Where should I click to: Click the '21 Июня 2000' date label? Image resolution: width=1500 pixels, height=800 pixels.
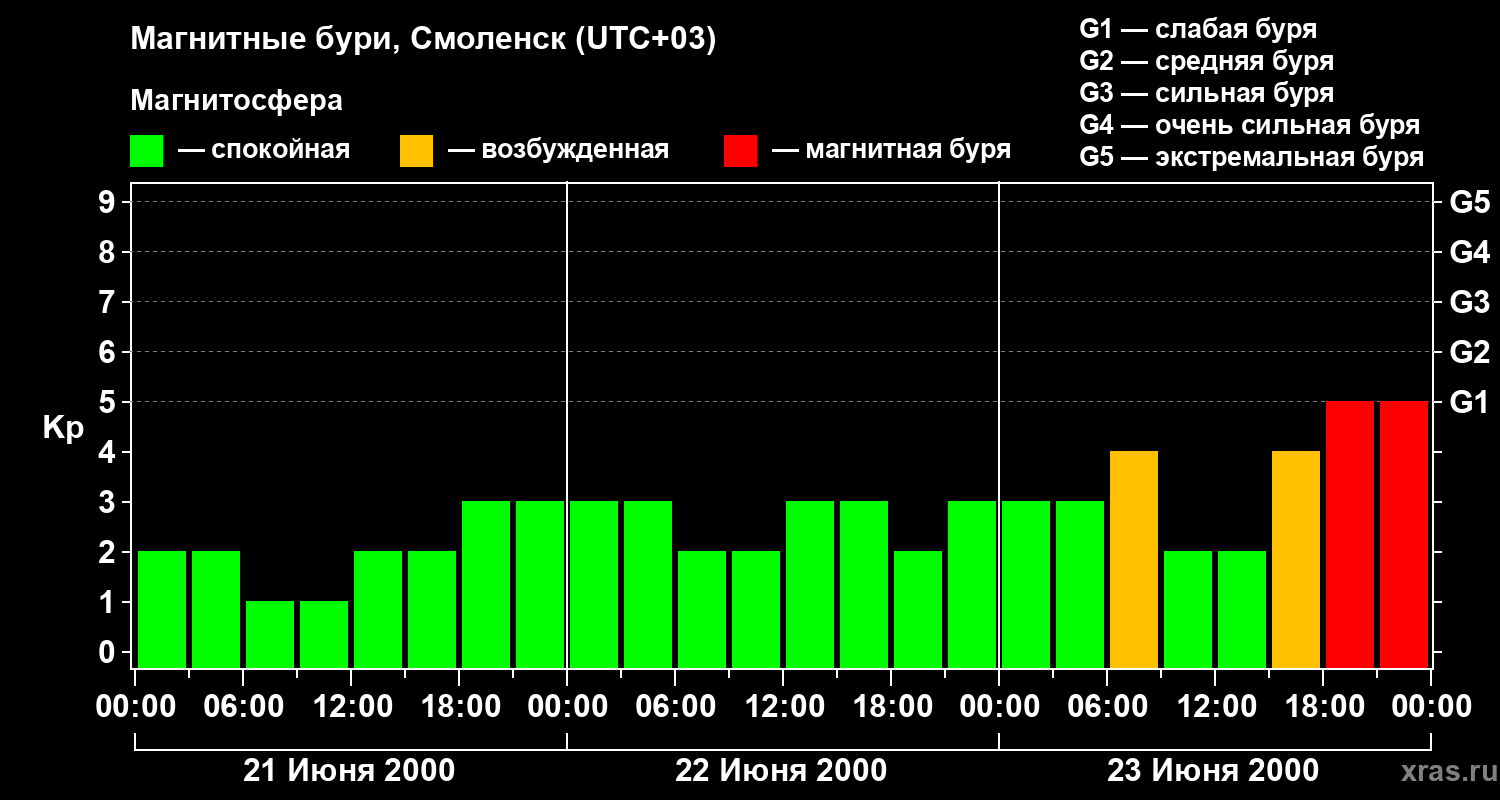pyautogui.click(x=349, y=771)
